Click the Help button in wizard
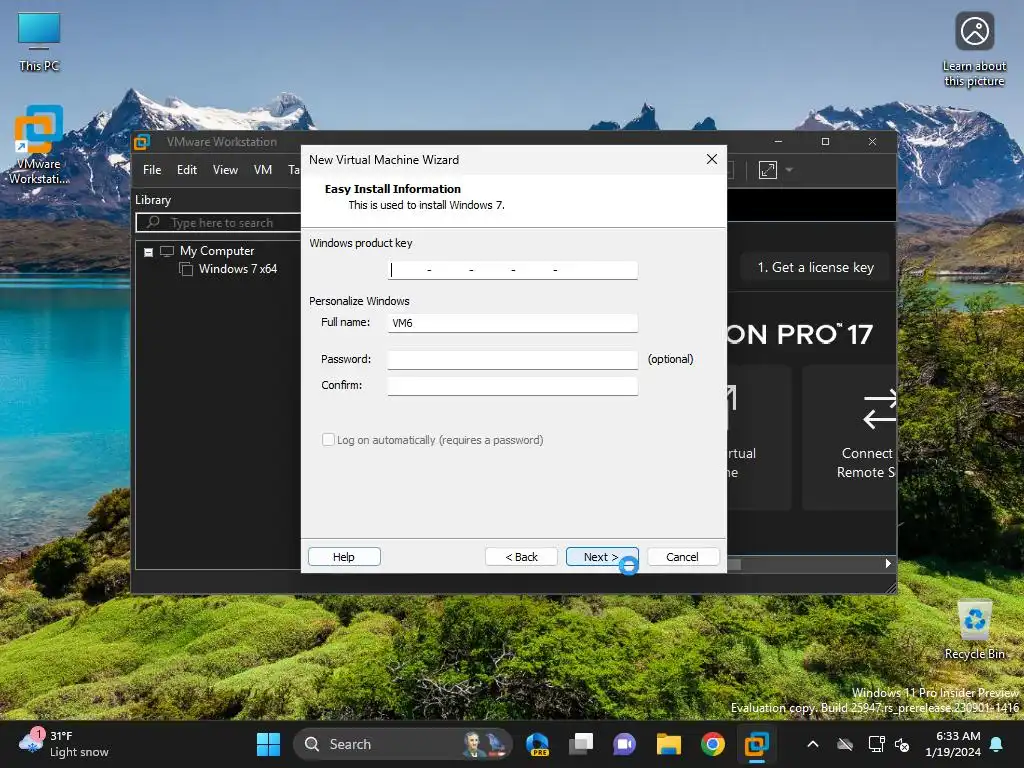 pos(344,556)
